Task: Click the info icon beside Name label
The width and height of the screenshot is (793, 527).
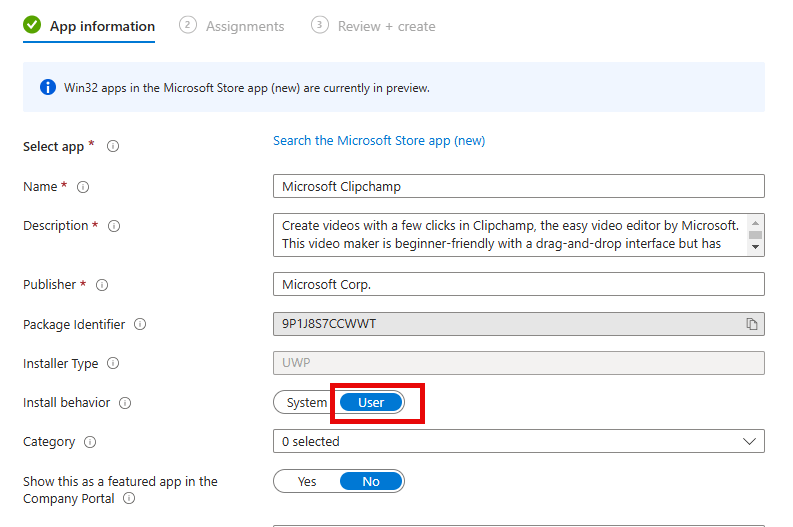Action: (x=83, y=187)
